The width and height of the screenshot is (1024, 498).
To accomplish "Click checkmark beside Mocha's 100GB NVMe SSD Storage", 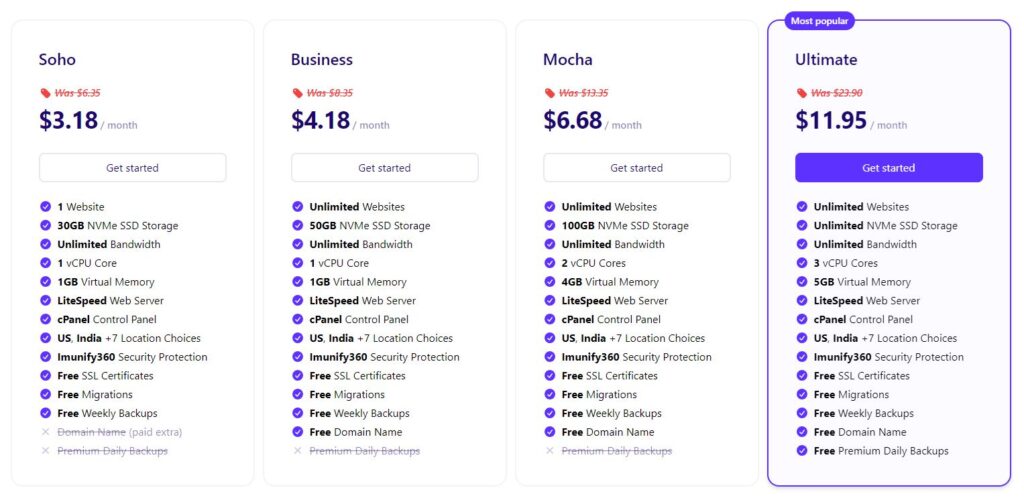I will pyautogui.click(x=549, y=226).
